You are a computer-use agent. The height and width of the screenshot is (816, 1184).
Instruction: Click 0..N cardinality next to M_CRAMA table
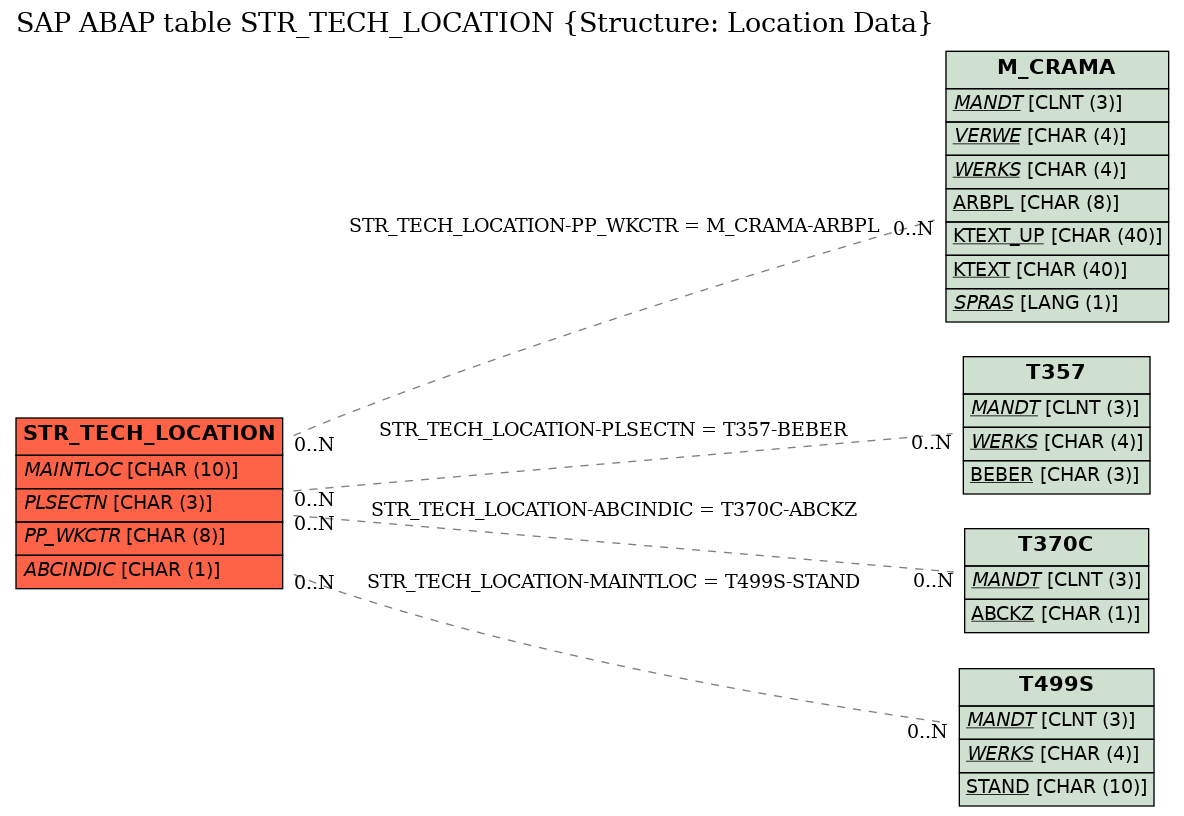click(x=913, y=229)
